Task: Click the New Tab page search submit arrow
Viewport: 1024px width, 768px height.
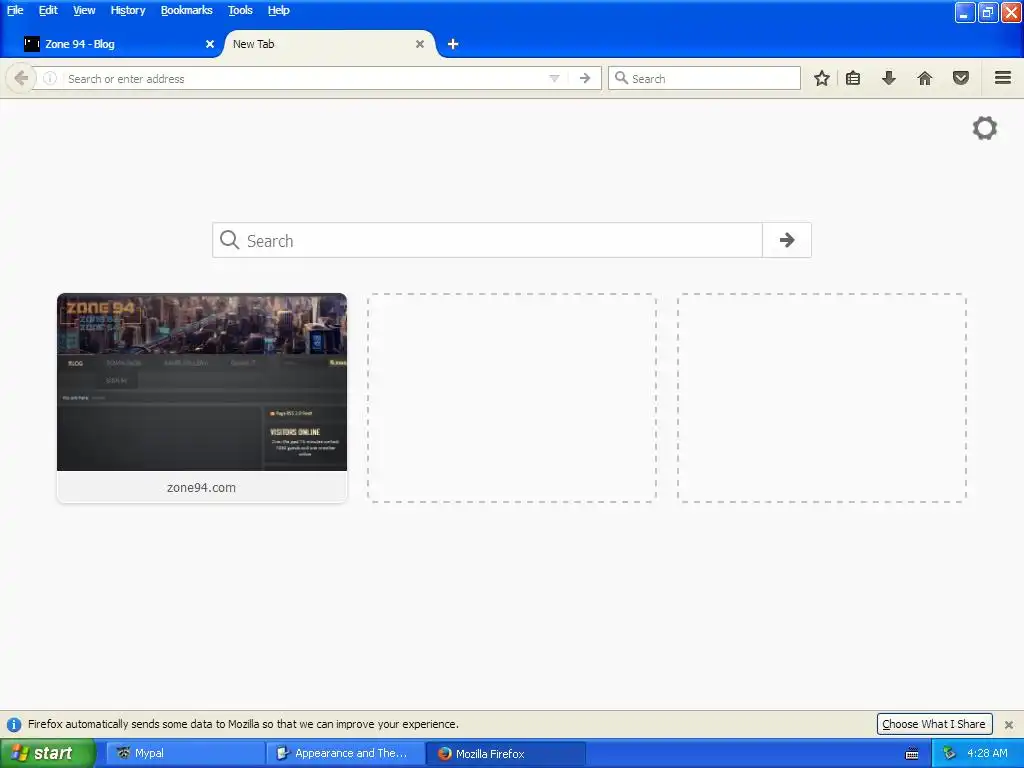Action: click(787, 240)
